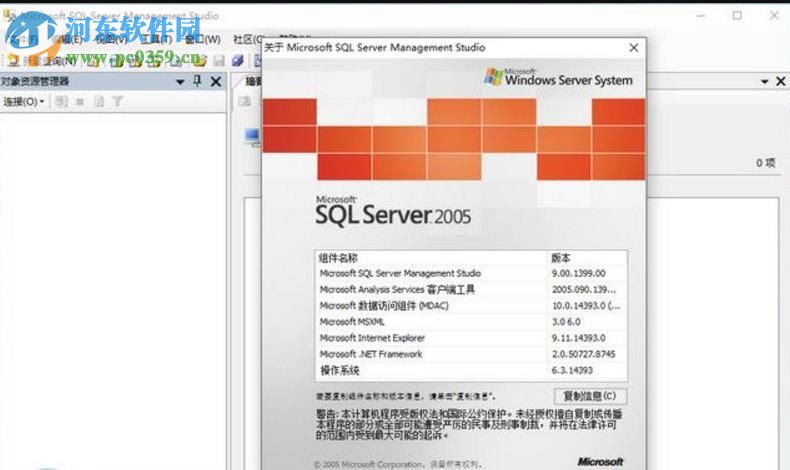
Task: Minimize the Management Studio main window
Action: (701, 16)
